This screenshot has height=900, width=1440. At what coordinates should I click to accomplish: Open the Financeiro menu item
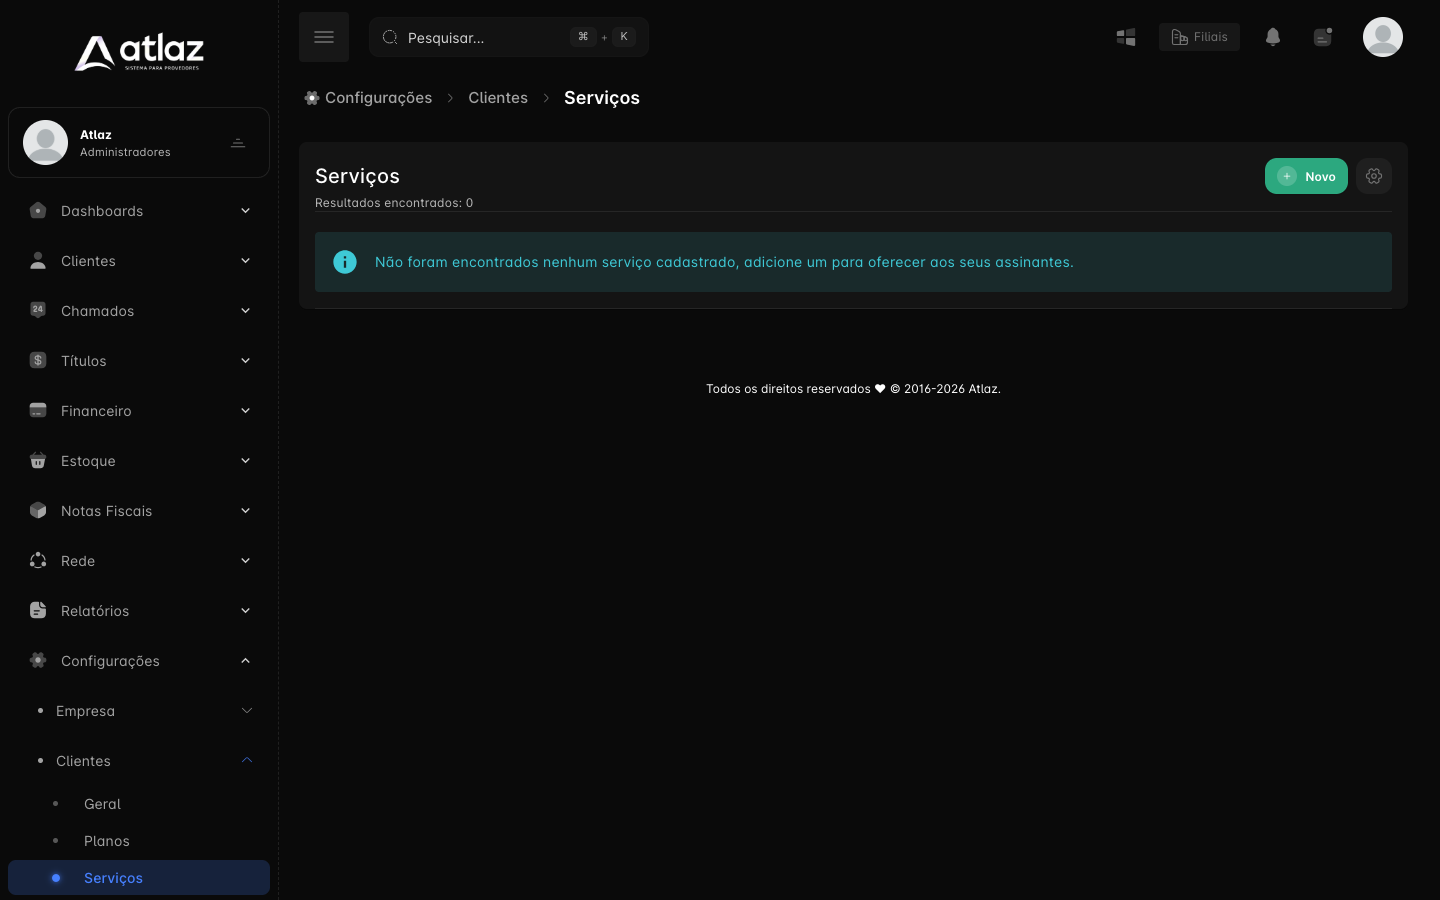(x=139, y=410)
